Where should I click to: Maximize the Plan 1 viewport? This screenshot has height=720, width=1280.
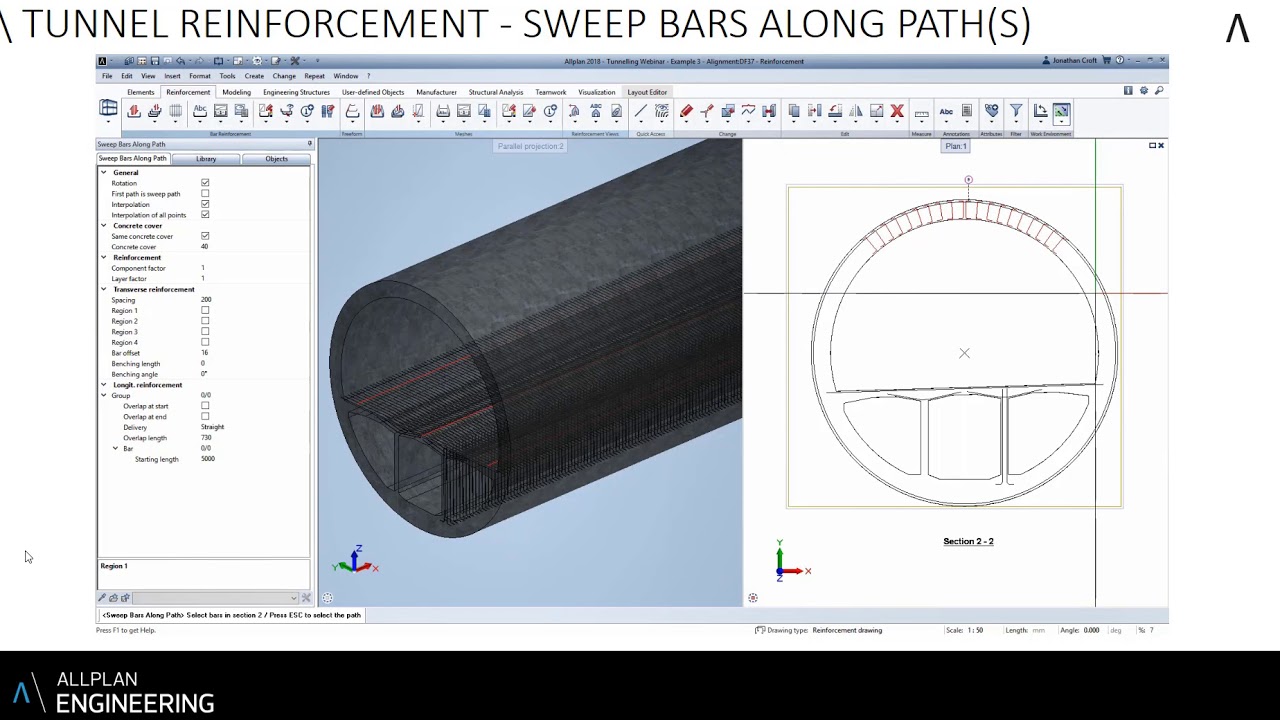(1152, 146)
